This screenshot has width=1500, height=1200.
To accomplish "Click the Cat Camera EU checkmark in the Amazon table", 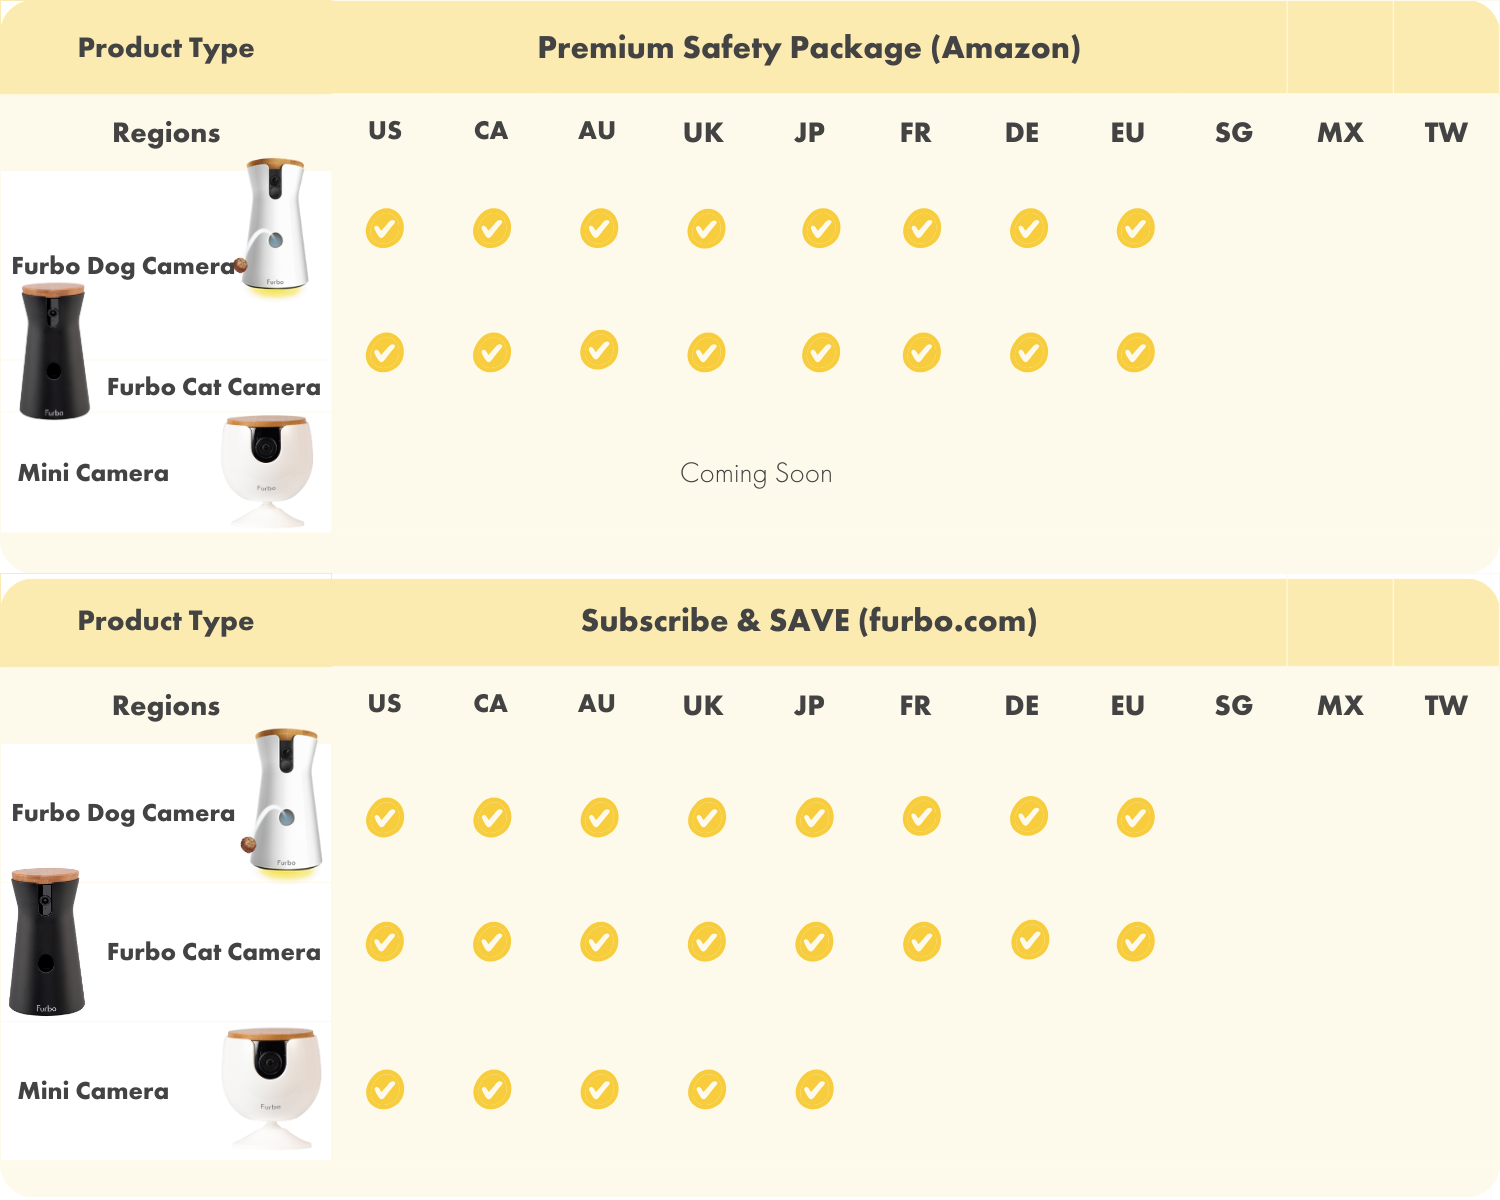I will pos(1136,352).
